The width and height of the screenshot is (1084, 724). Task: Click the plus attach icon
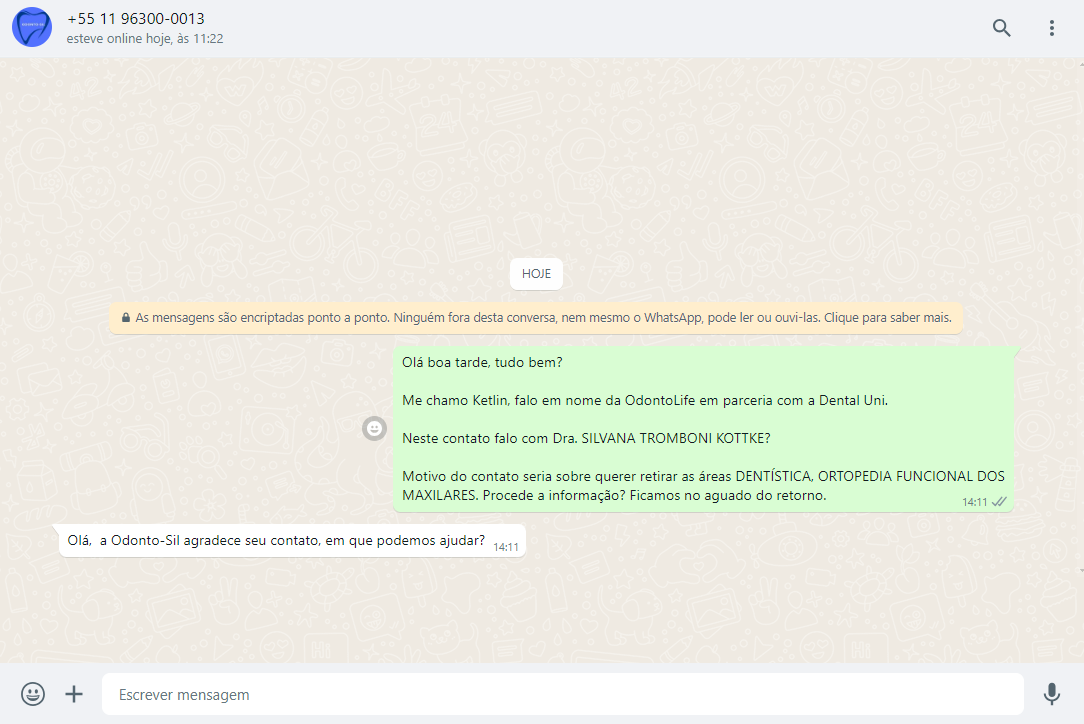pyautogui.click(x=74, y=694)
